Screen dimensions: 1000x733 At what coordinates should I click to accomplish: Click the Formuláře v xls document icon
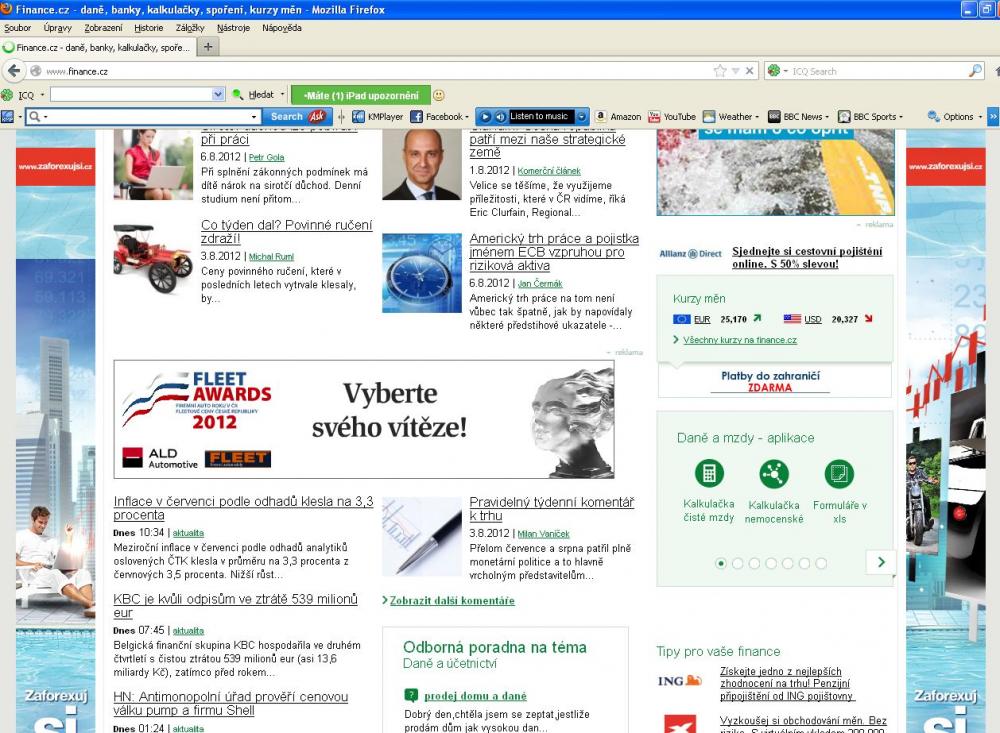[839, 473]
